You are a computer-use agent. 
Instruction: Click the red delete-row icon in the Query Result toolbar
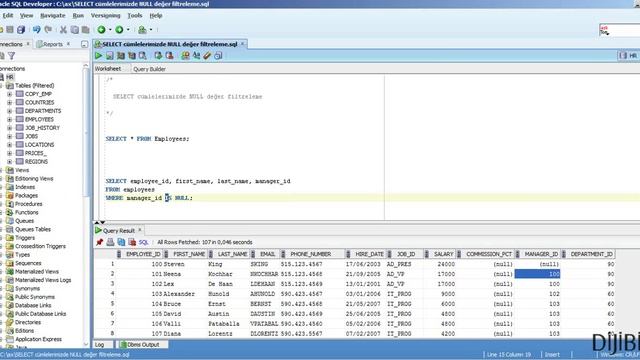132,242
